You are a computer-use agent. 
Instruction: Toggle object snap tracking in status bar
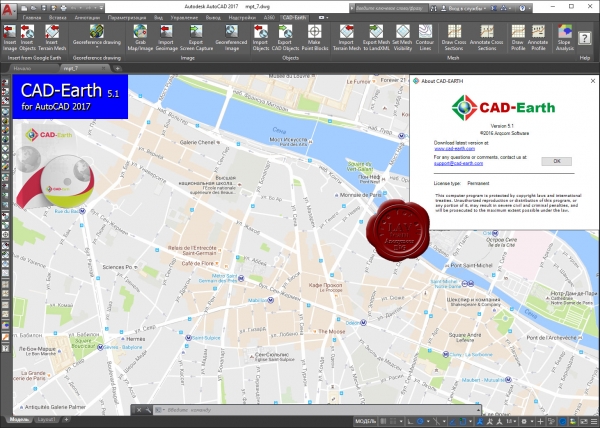point(452,421)
